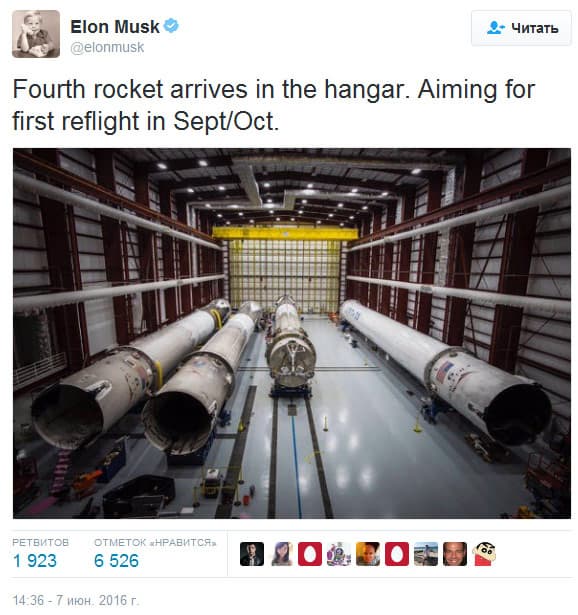Click the РЕТВИТОВ label
Viewport: 578px width, 615px height.
point(41,542)
